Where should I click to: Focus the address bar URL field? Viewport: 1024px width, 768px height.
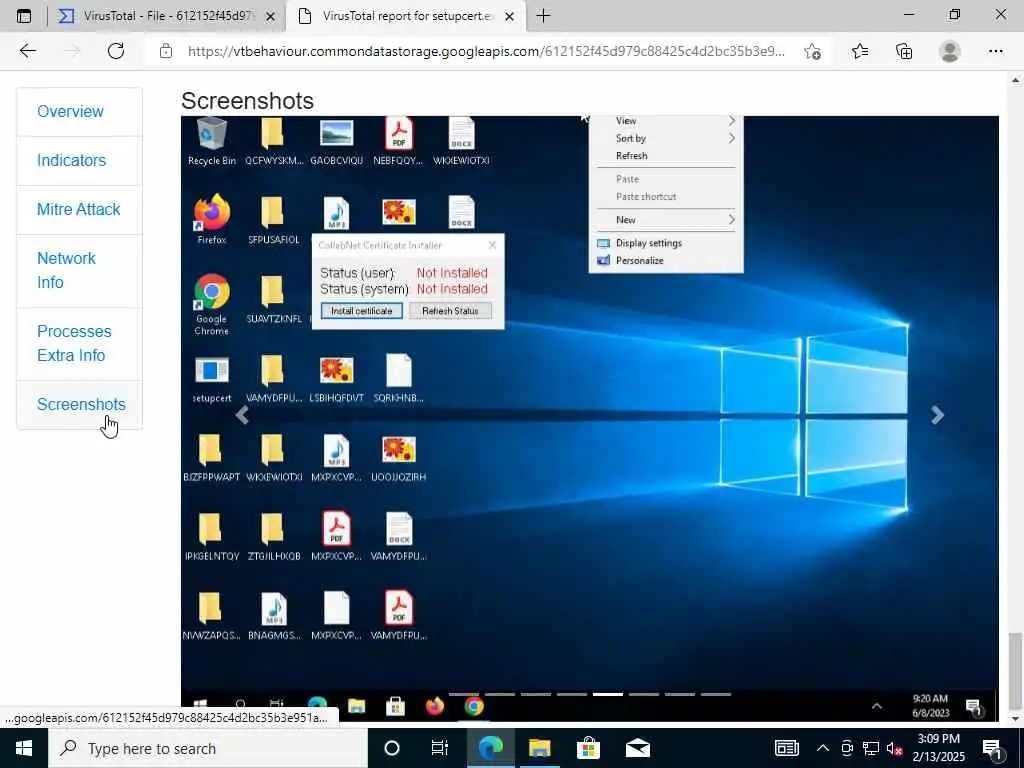[x=487, y=51]
